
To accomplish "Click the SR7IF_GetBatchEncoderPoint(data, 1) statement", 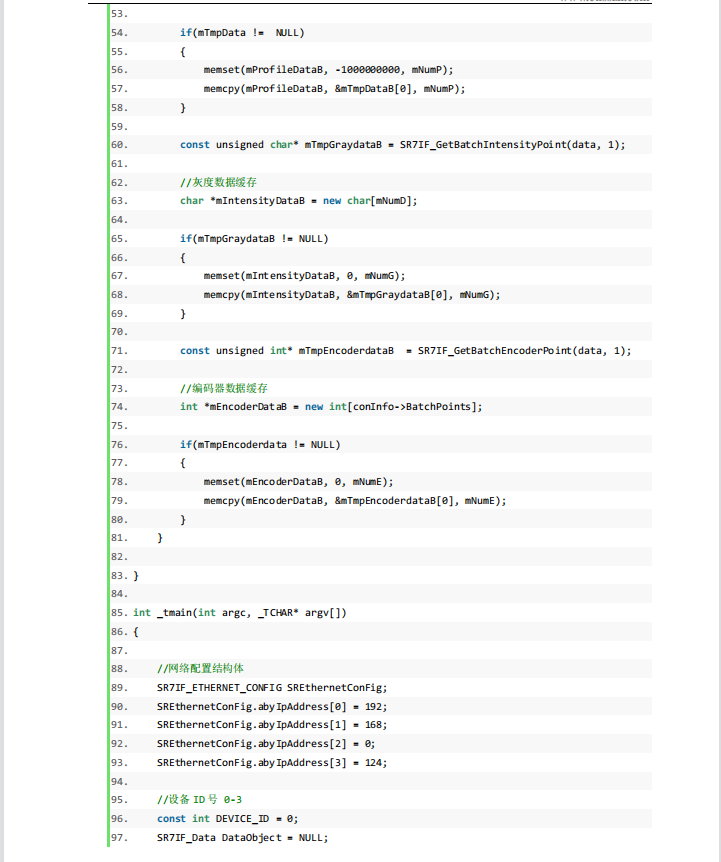I will 406,351.
